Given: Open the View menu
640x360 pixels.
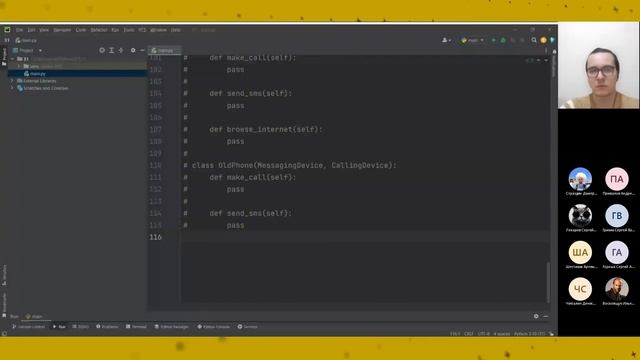Looking at the screenshot, I should coord(44,30).
